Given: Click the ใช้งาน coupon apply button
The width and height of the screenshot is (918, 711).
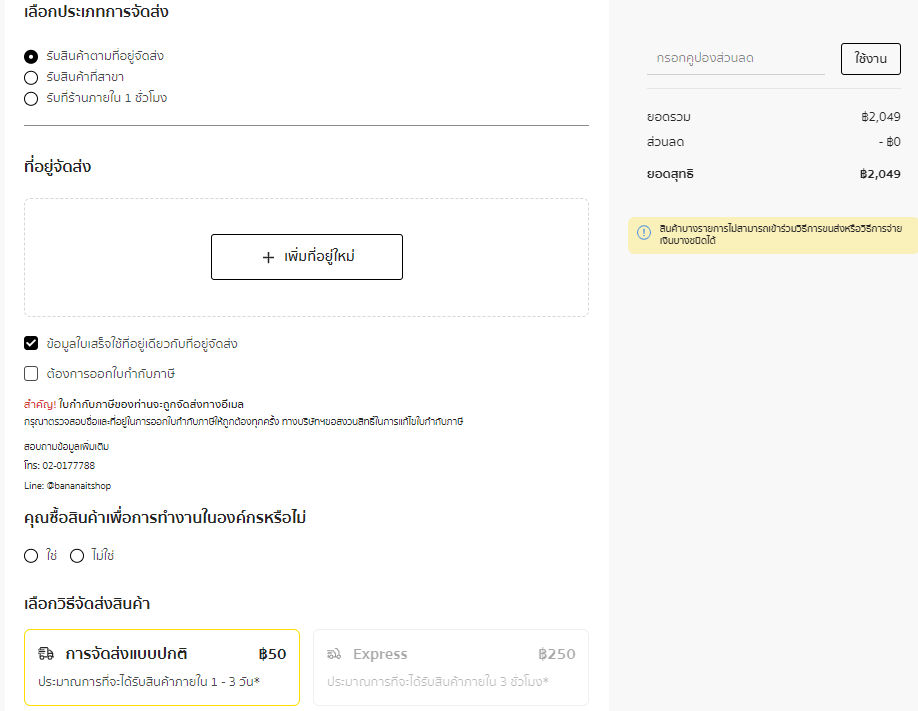Looking at the screenshot, I should pyautogui.click(x=870, y=59).
